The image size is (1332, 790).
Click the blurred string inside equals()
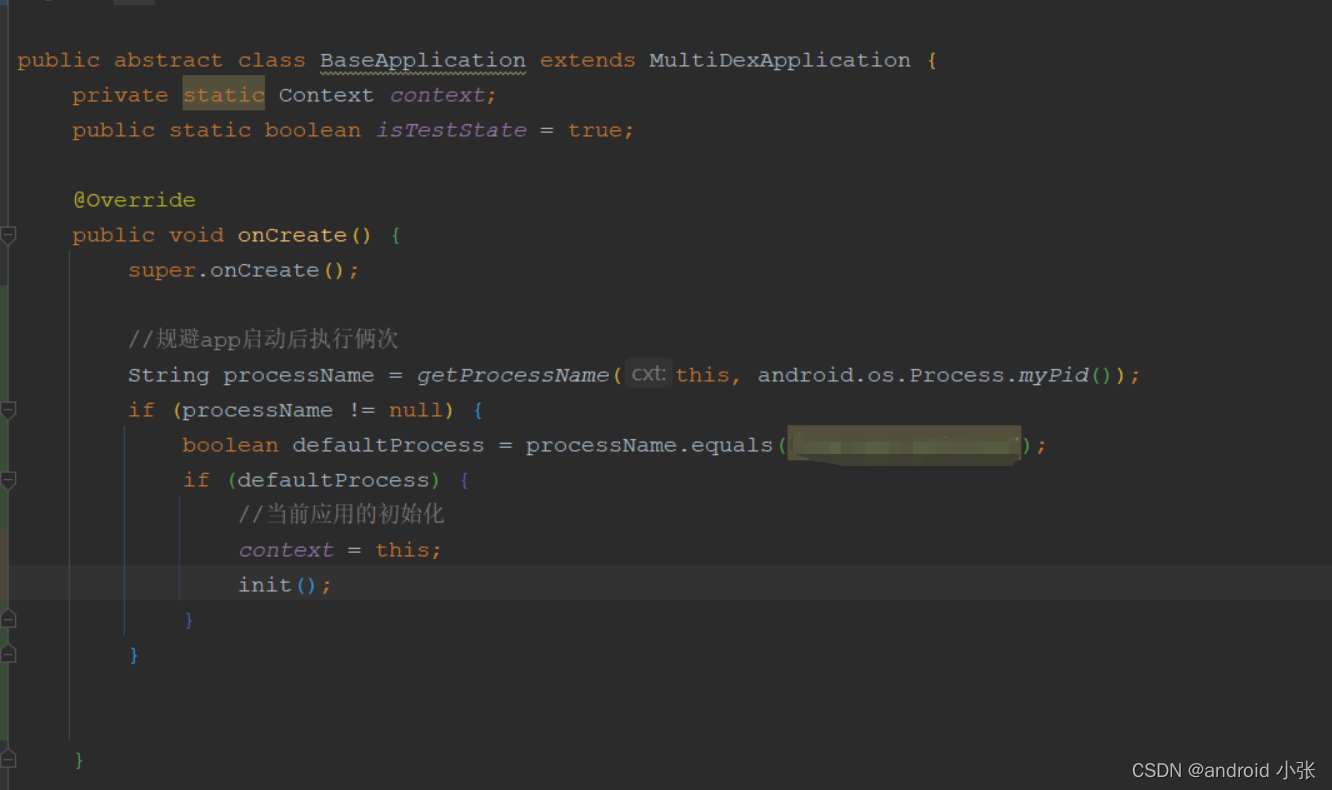903,444
